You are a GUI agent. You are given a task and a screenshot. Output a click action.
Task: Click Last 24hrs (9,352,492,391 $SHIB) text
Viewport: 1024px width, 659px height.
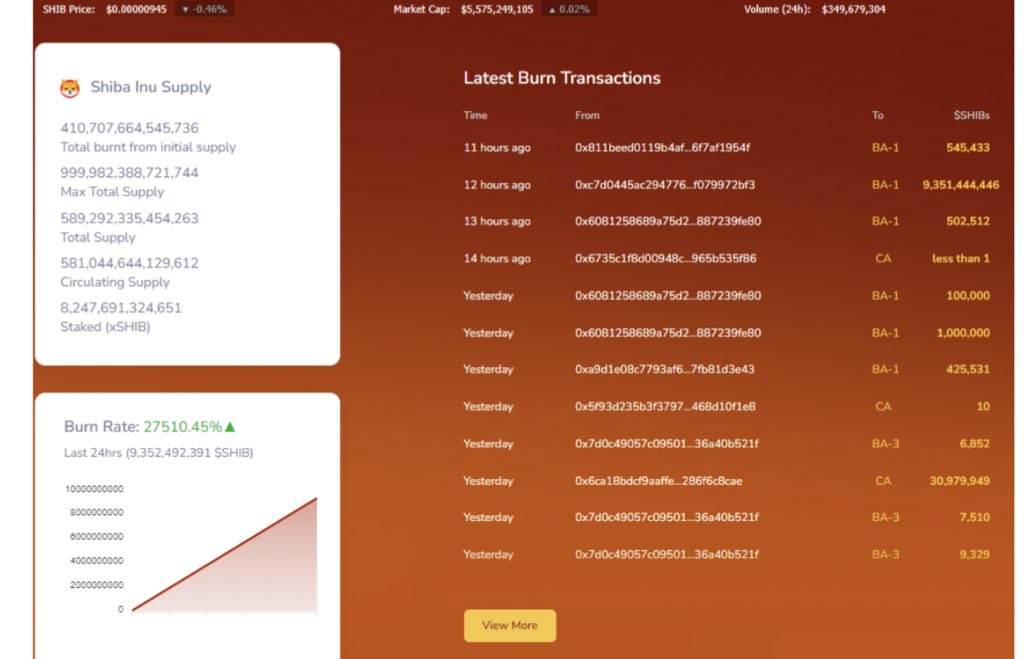tap(159, 453)
